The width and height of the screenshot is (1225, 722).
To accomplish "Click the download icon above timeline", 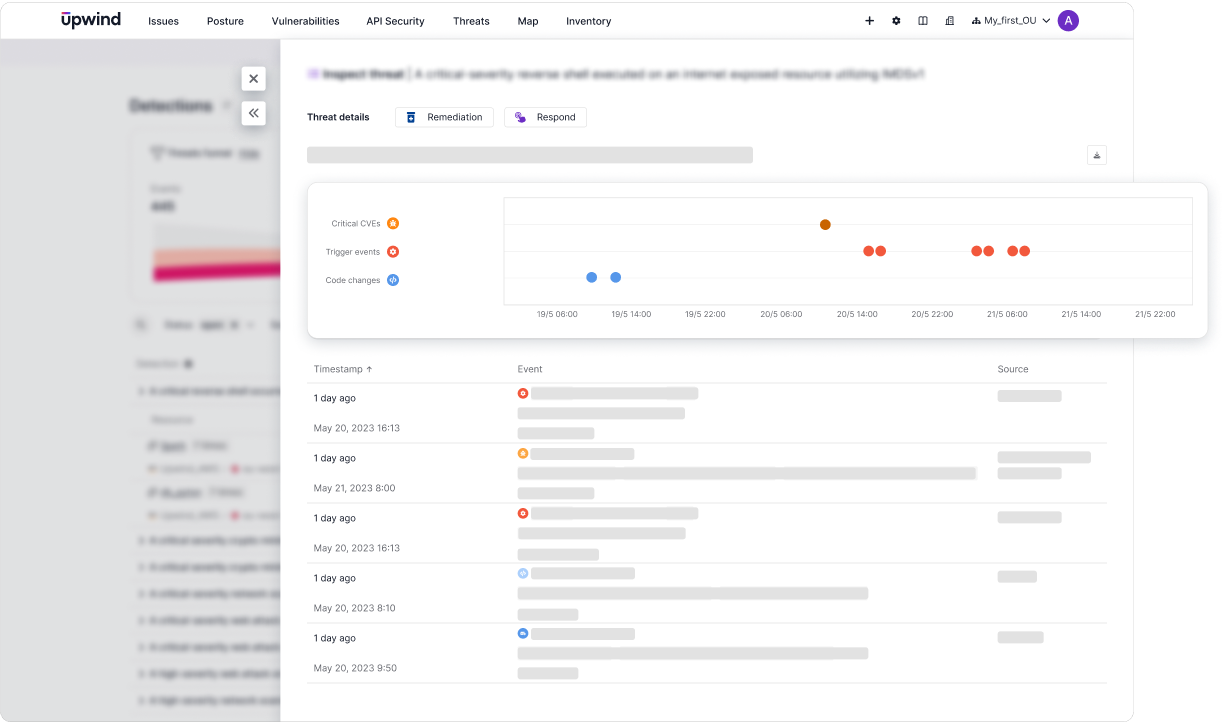I will tap(1097, 155).
